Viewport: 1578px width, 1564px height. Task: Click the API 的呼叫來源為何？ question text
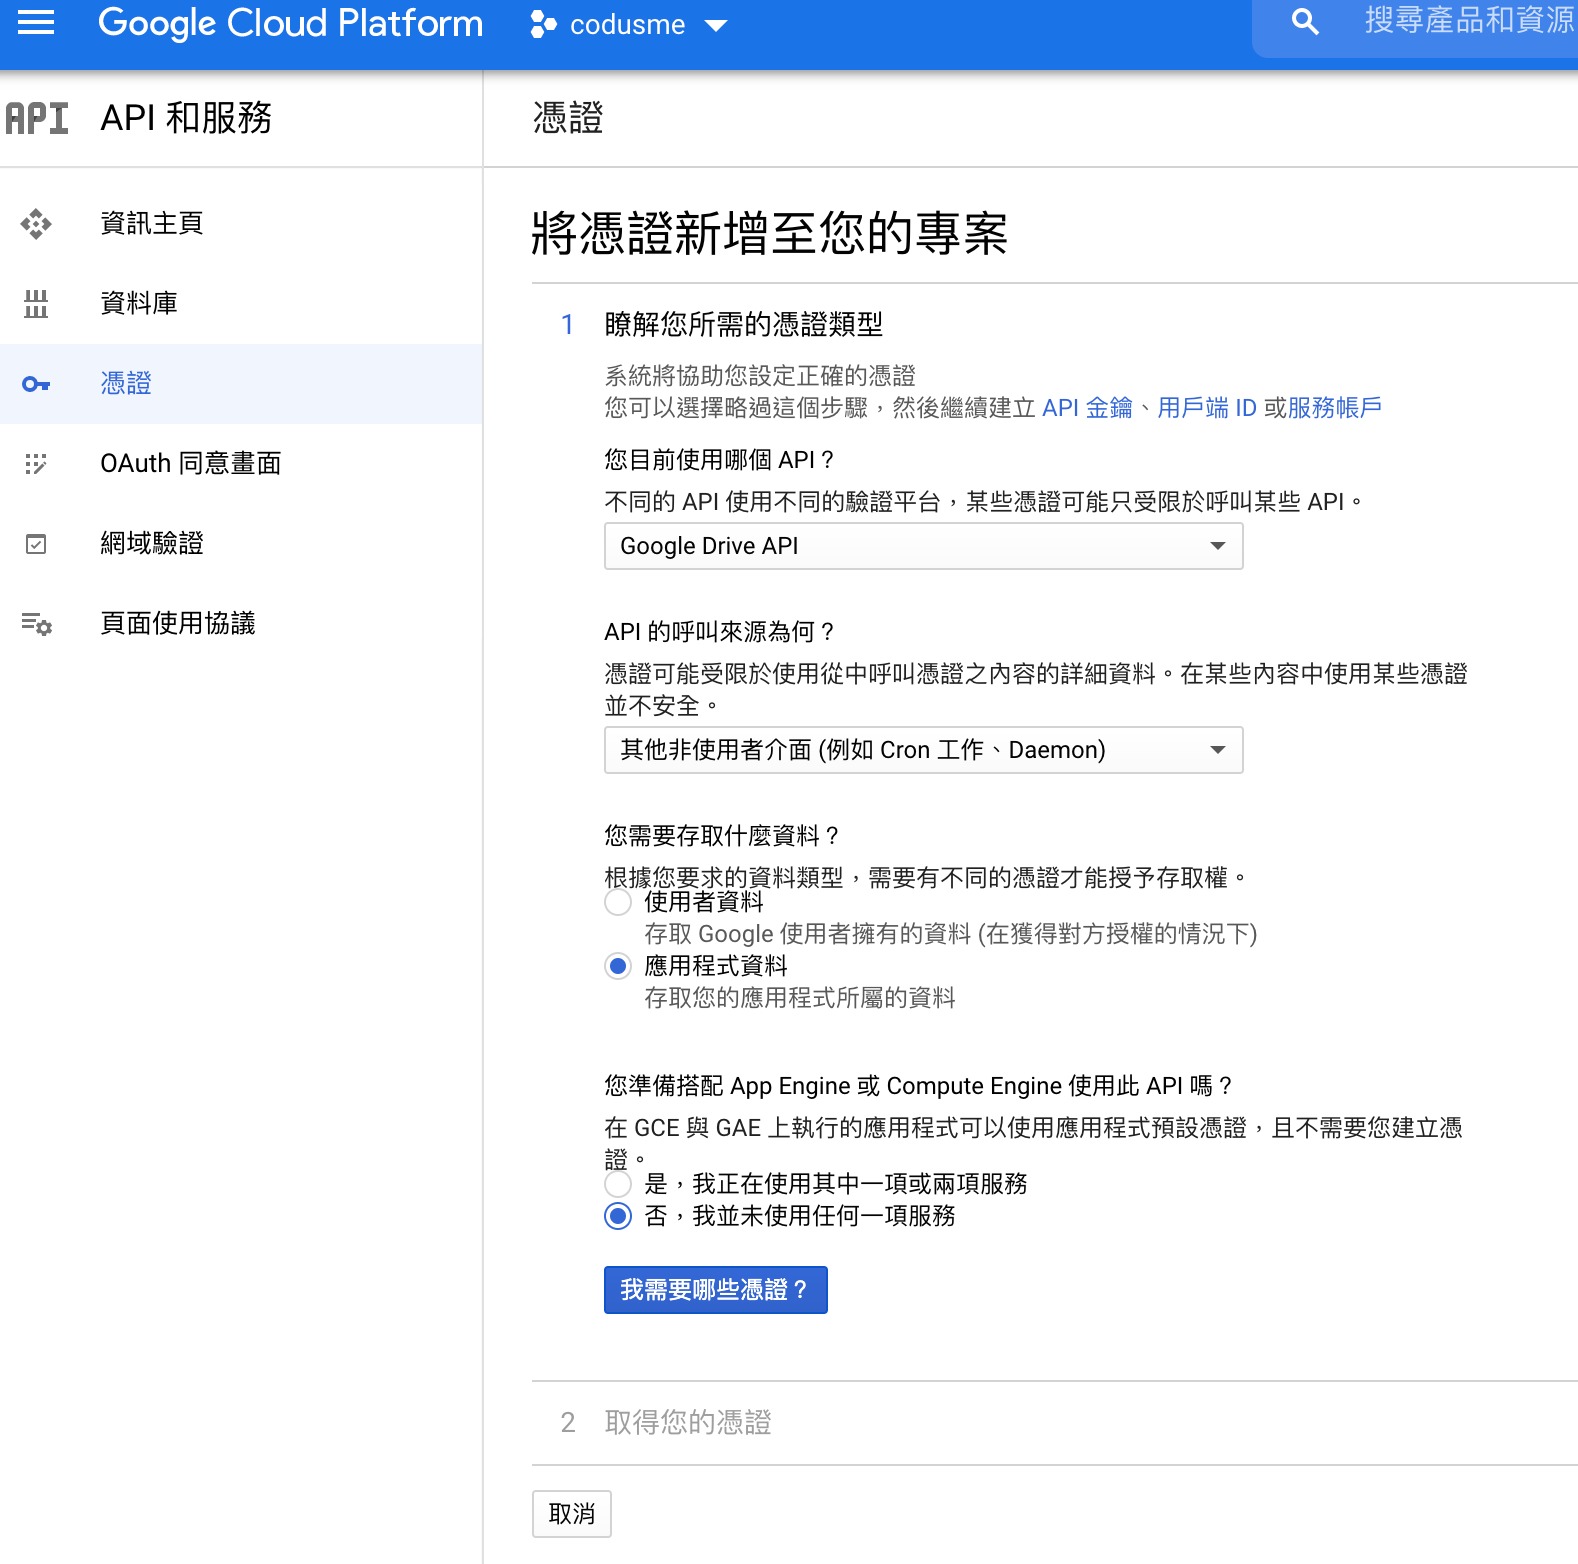tap(719, 632)
